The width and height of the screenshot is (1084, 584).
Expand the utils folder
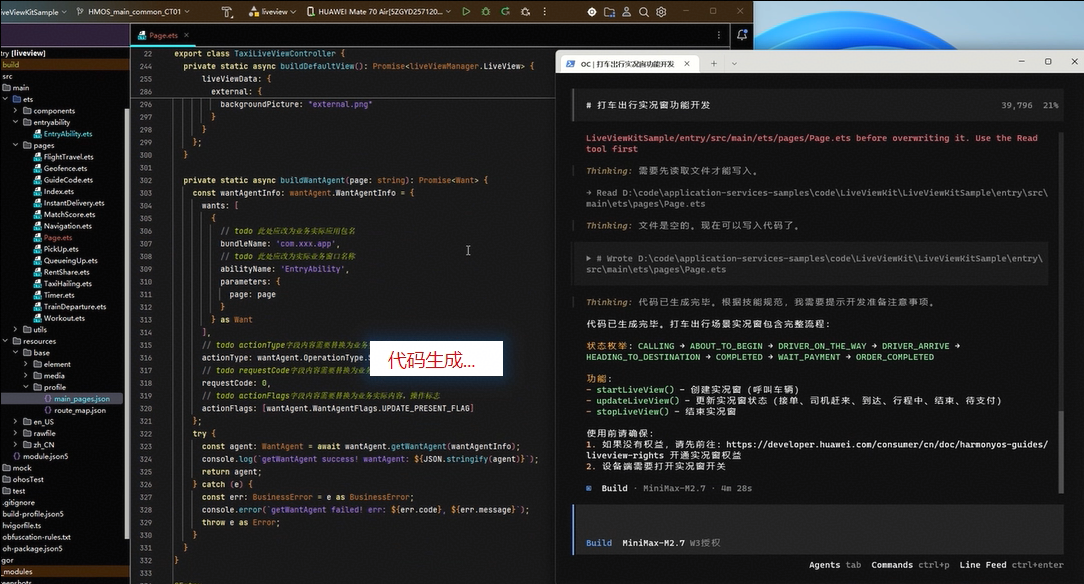15,330
